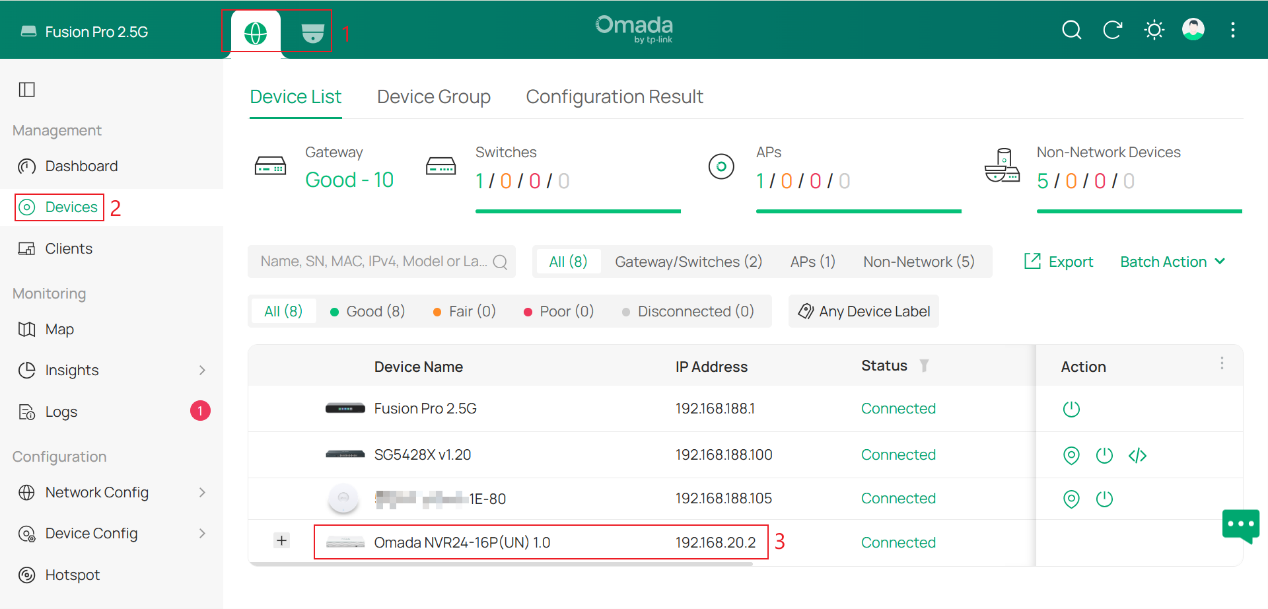Toggle the light/dark theme sun icon
The width and height of the screenshot is (1268, 609).
point(1154,30)
